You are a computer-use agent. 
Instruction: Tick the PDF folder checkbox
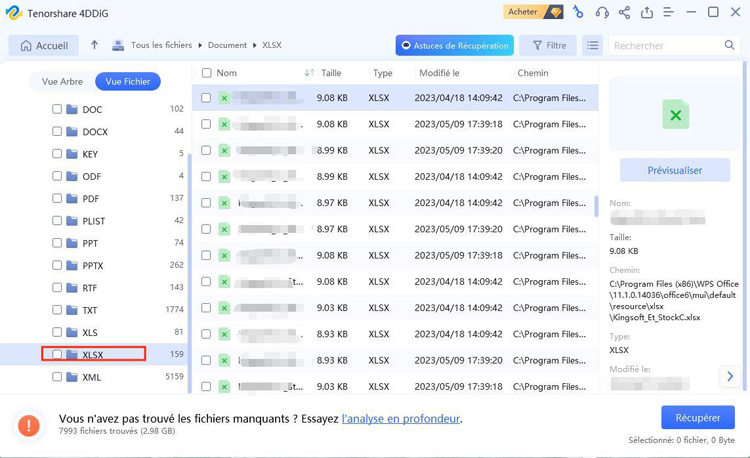(x=57, y=198)
